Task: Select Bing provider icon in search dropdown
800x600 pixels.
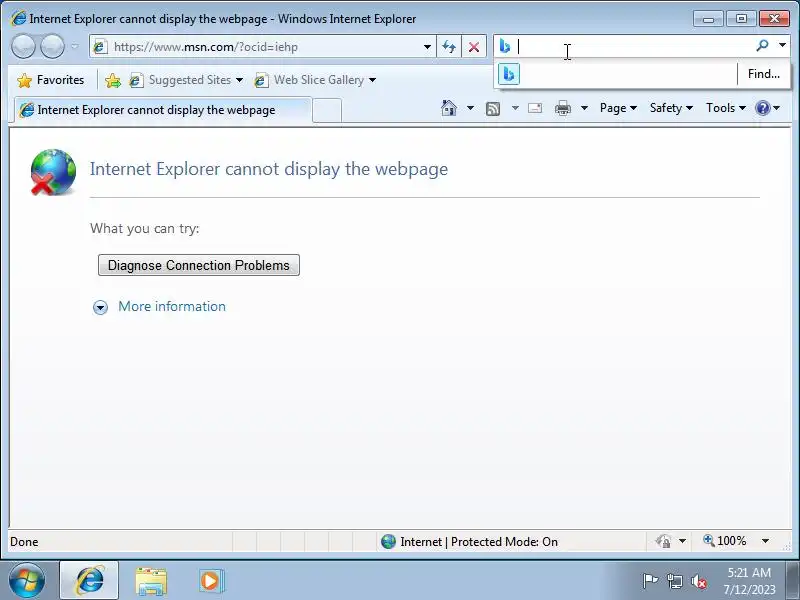Action: click(509, 74)
